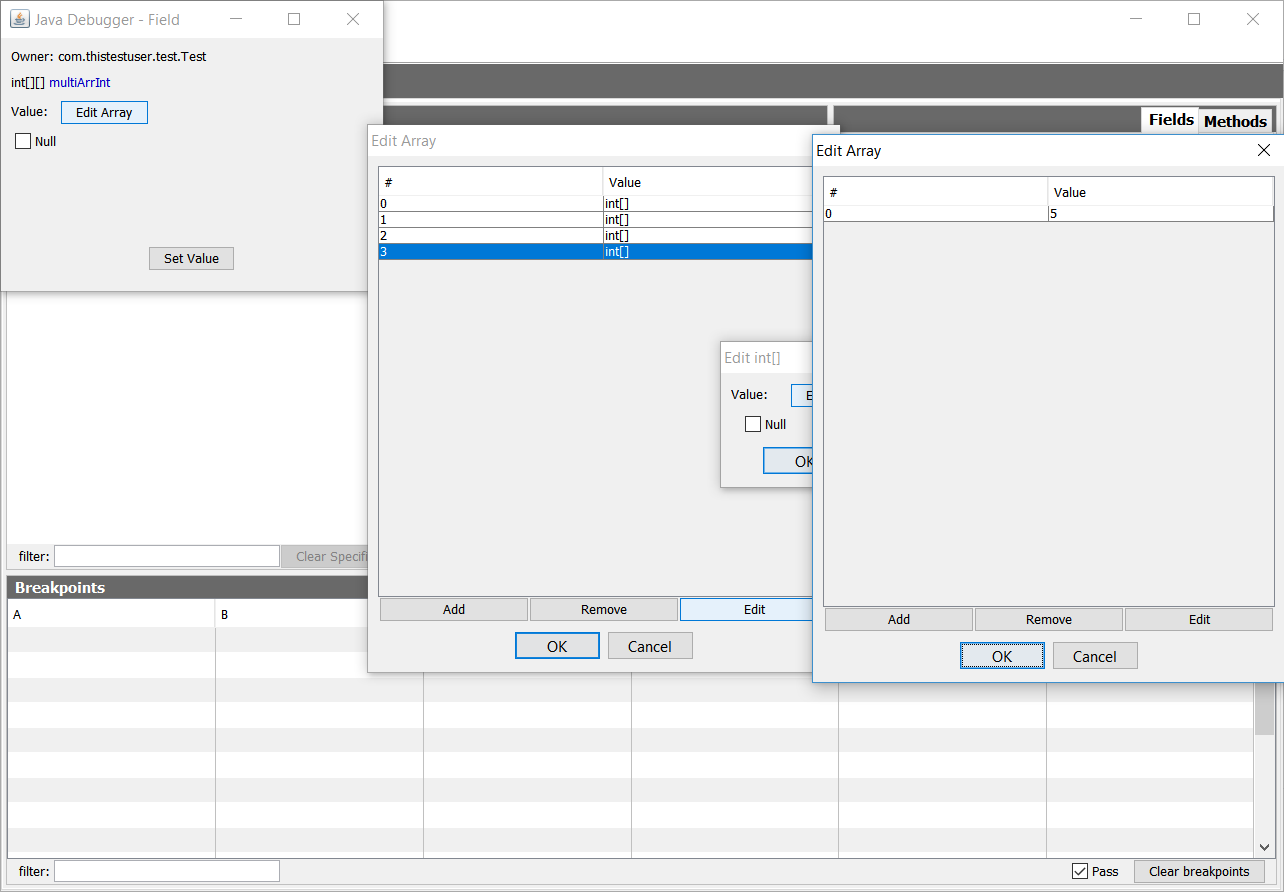Click Add in the Edit Array dialog showing value 5
This screenshot has width=1284, height=892.
898,619
